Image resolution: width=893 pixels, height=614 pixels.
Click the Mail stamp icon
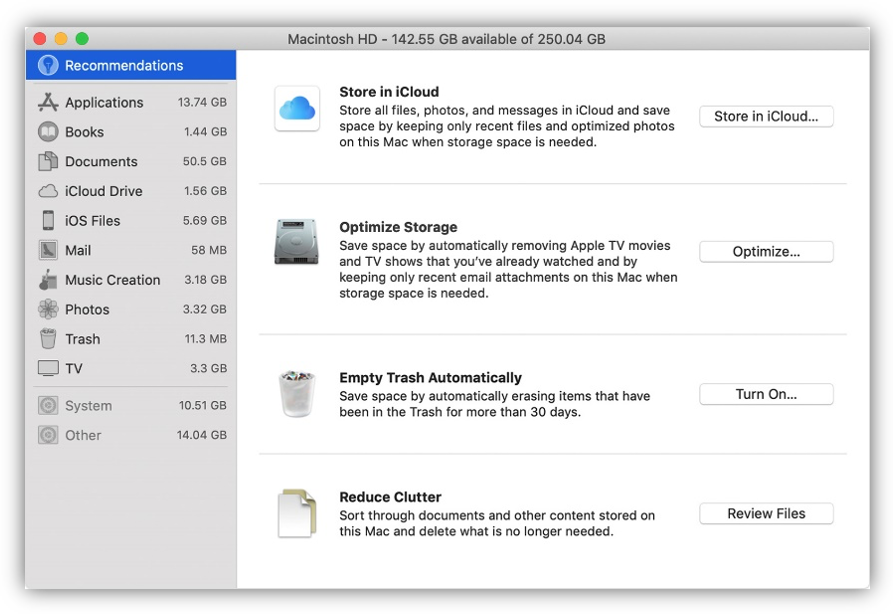coord(48,250)
